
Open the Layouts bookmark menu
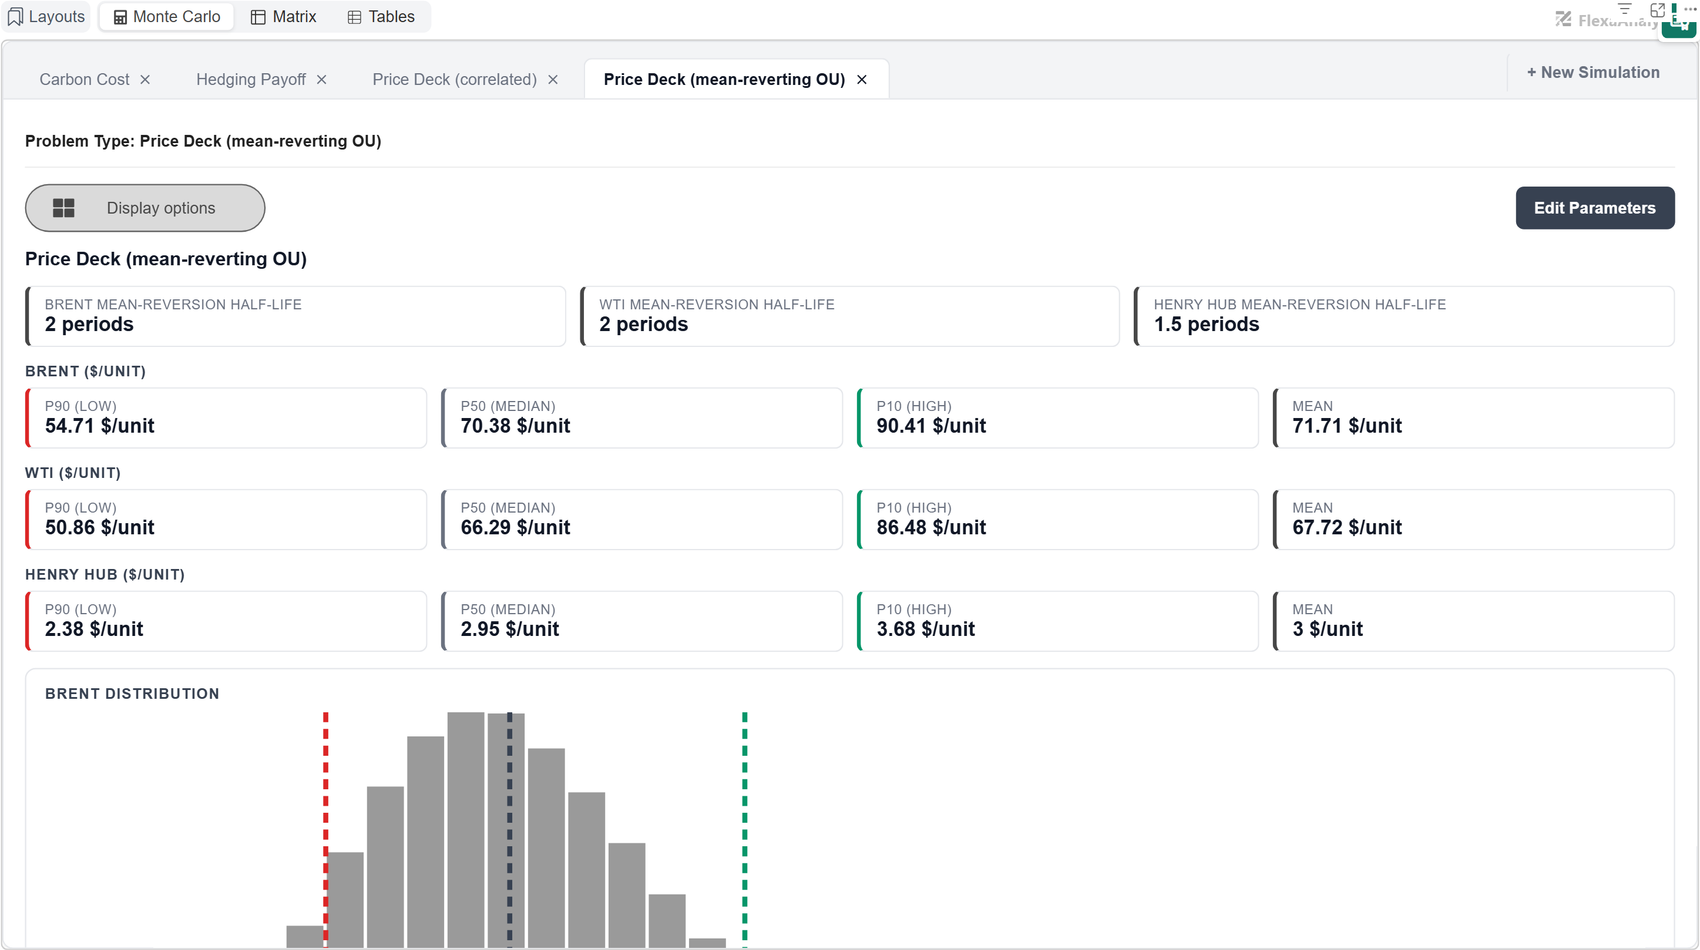[x=46, y=17]
